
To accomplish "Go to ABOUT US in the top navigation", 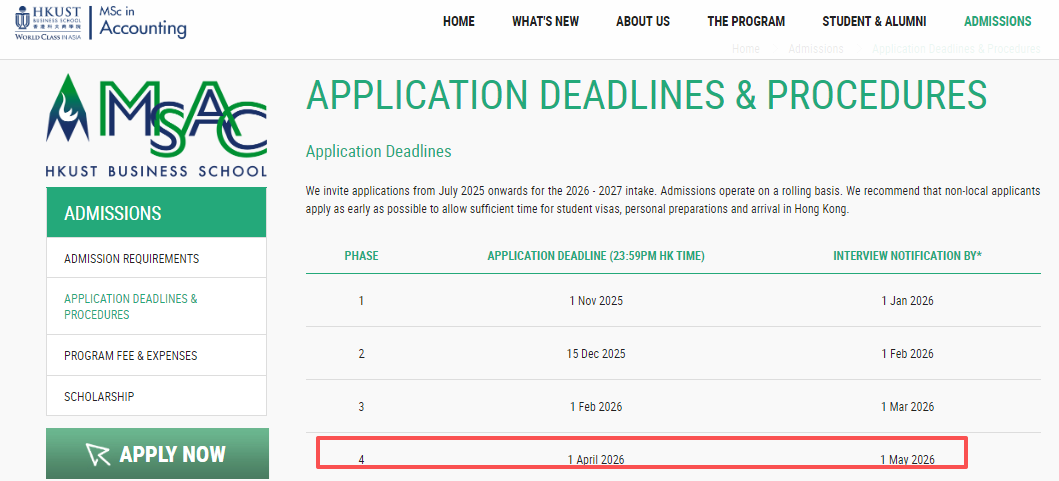I will [643, 22].
